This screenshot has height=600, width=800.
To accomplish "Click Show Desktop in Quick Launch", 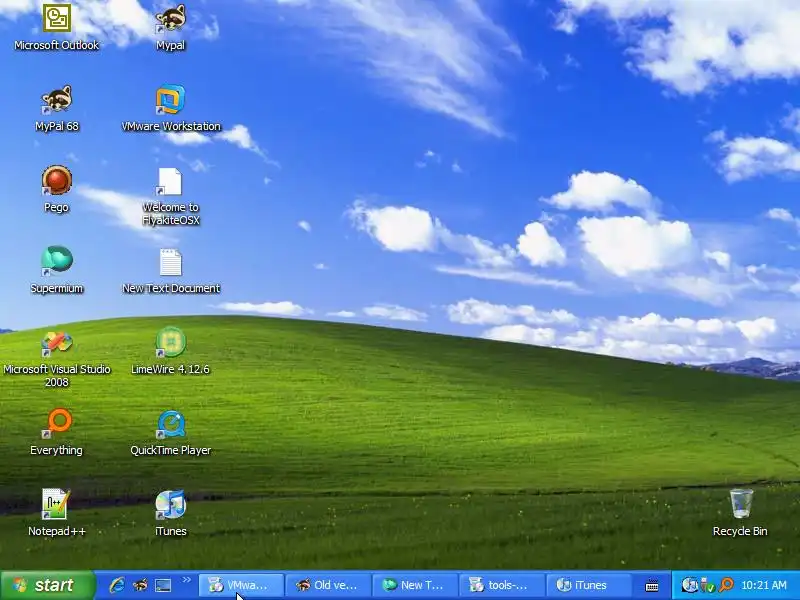I will [163, 585].
